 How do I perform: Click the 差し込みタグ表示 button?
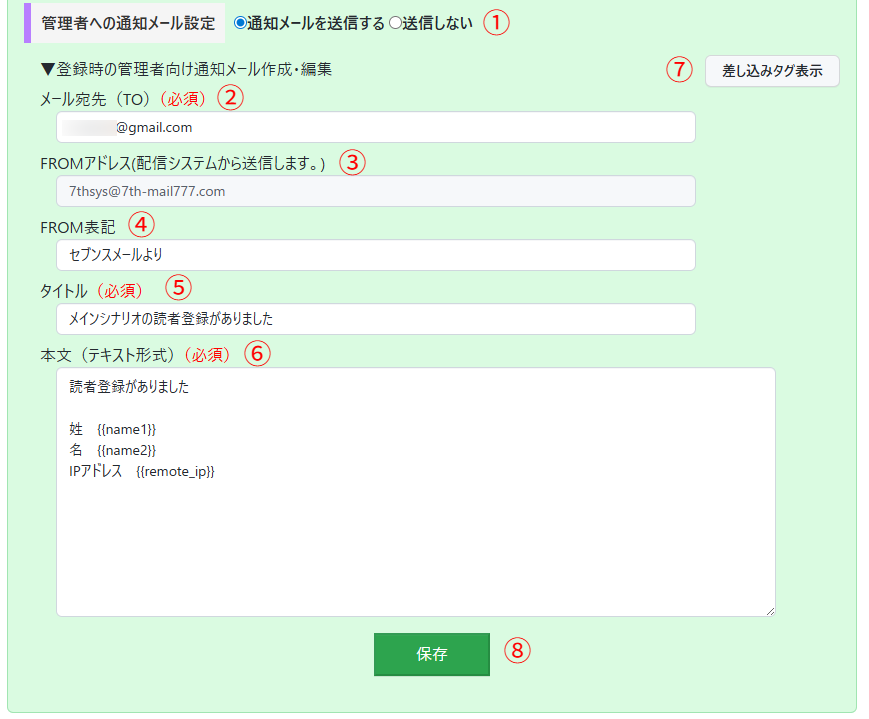(772, 71)
